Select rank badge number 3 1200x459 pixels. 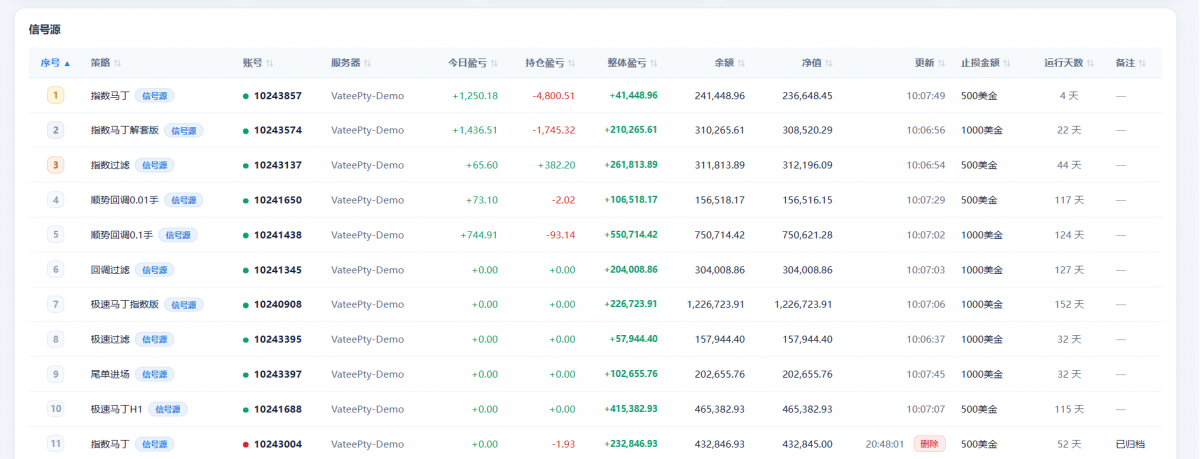tap(56, 165)
